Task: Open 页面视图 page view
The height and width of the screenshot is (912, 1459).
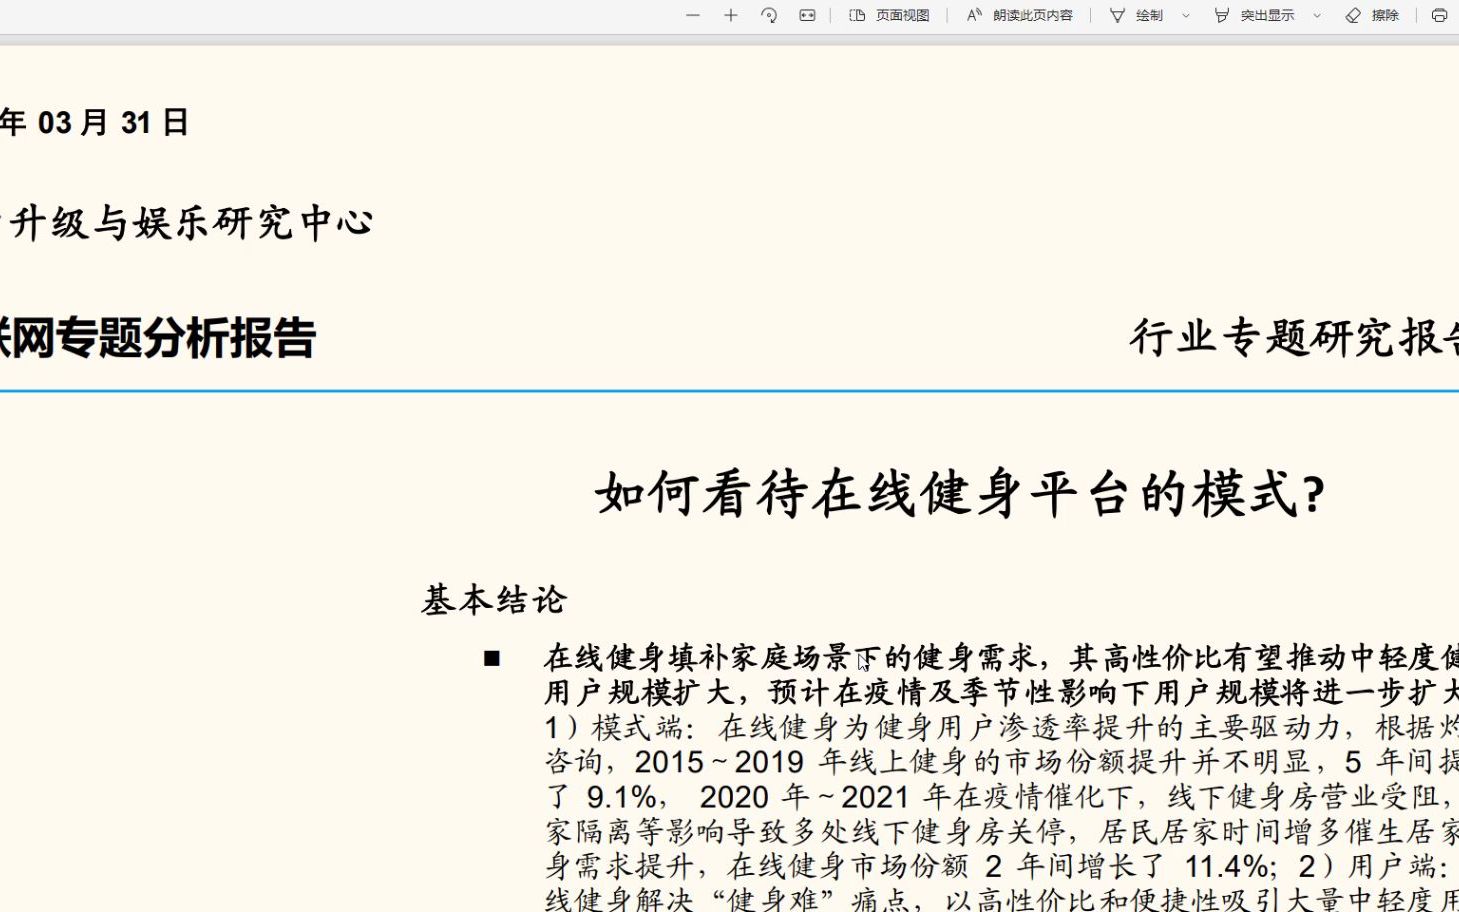Action: click(890, 15)
